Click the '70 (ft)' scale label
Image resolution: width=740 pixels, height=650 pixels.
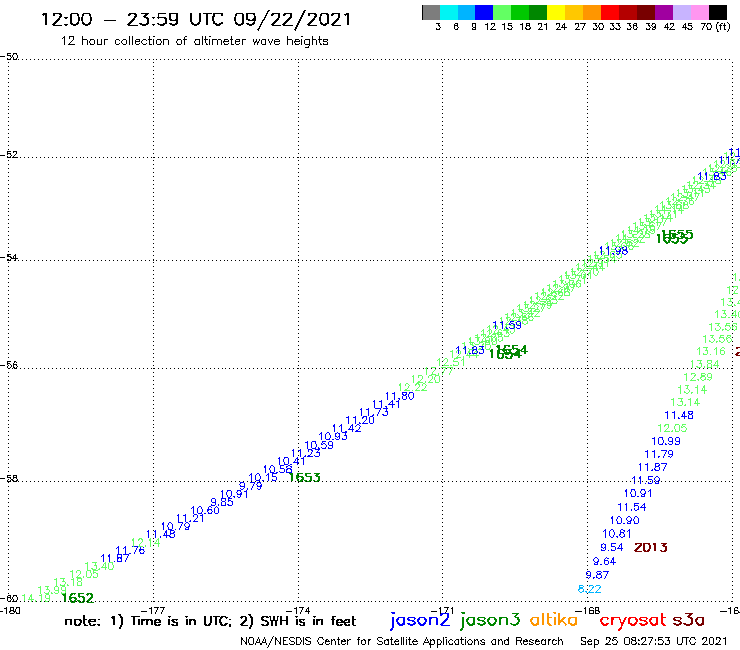click(x=715, y=27)
